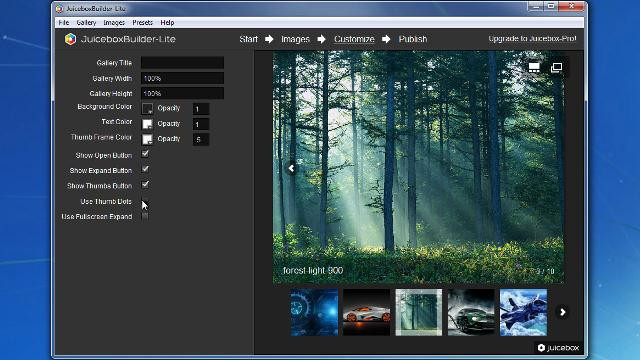This screenshot has width=640, height=360.
Task: Click the arrow after Images step
Action: click(322, 39)
